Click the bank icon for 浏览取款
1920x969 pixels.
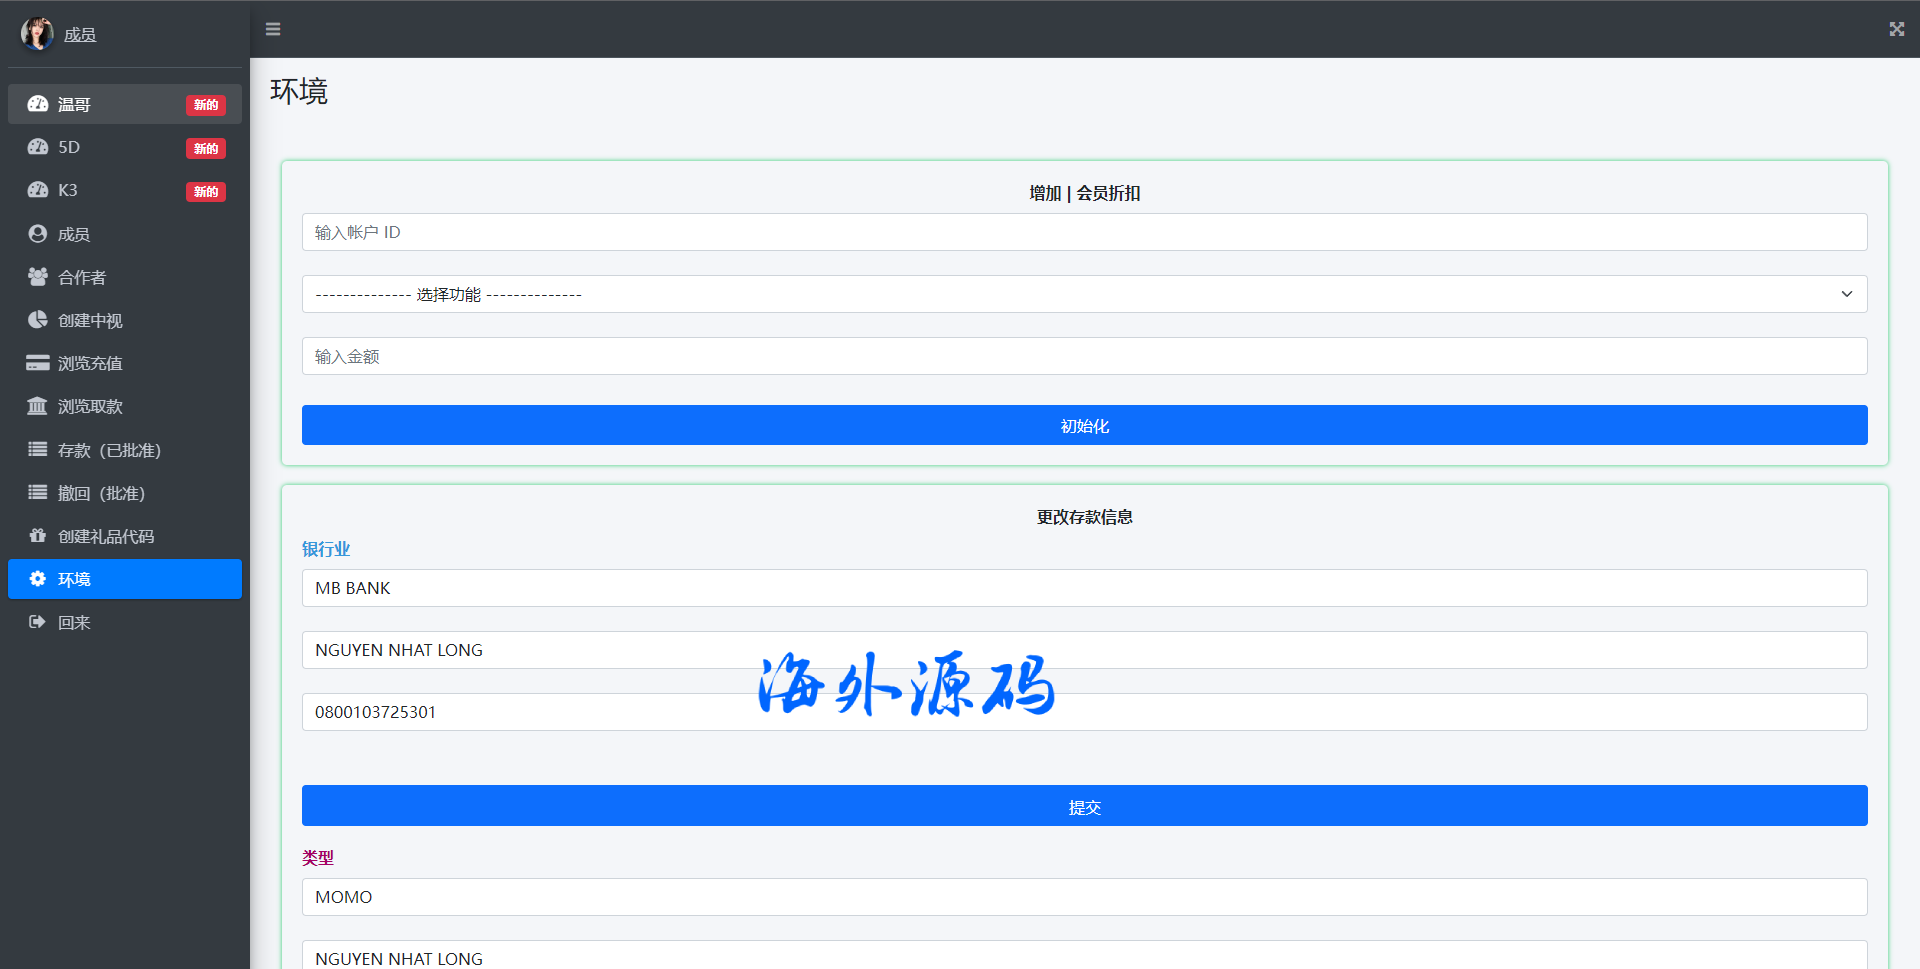point(38,406)
